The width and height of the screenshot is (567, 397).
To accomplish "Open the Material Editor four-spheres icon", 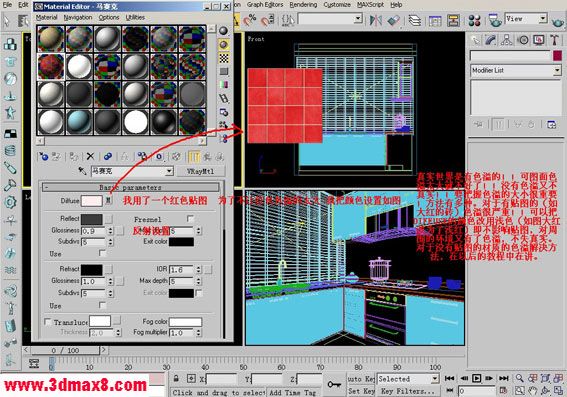I will tap(474, 20).
